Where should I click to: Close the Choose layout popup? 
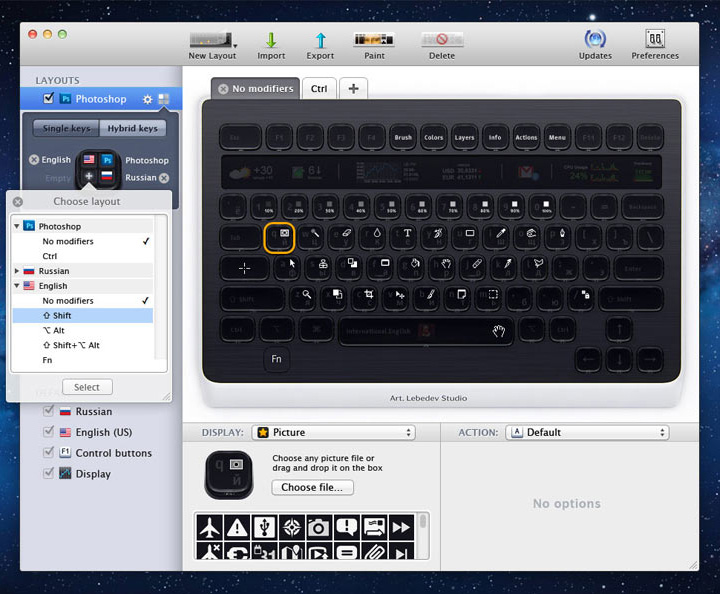pos(18,202)
